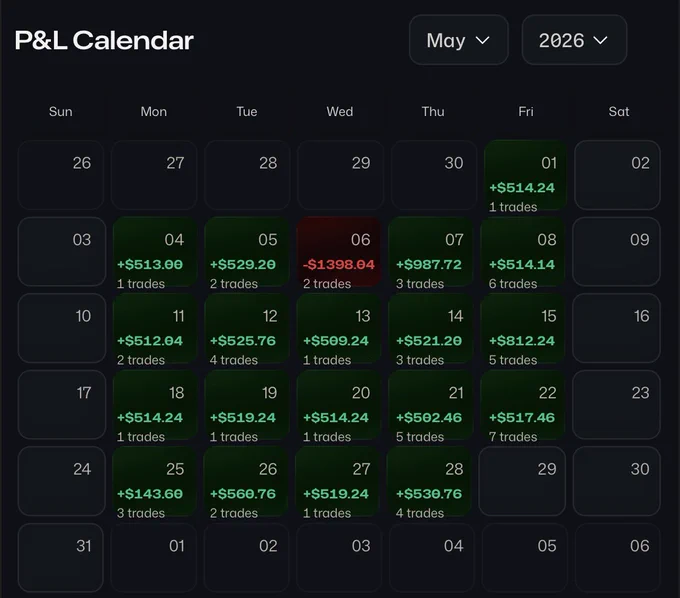Select May 21 cell with +$502.46

tap(432, 405)
